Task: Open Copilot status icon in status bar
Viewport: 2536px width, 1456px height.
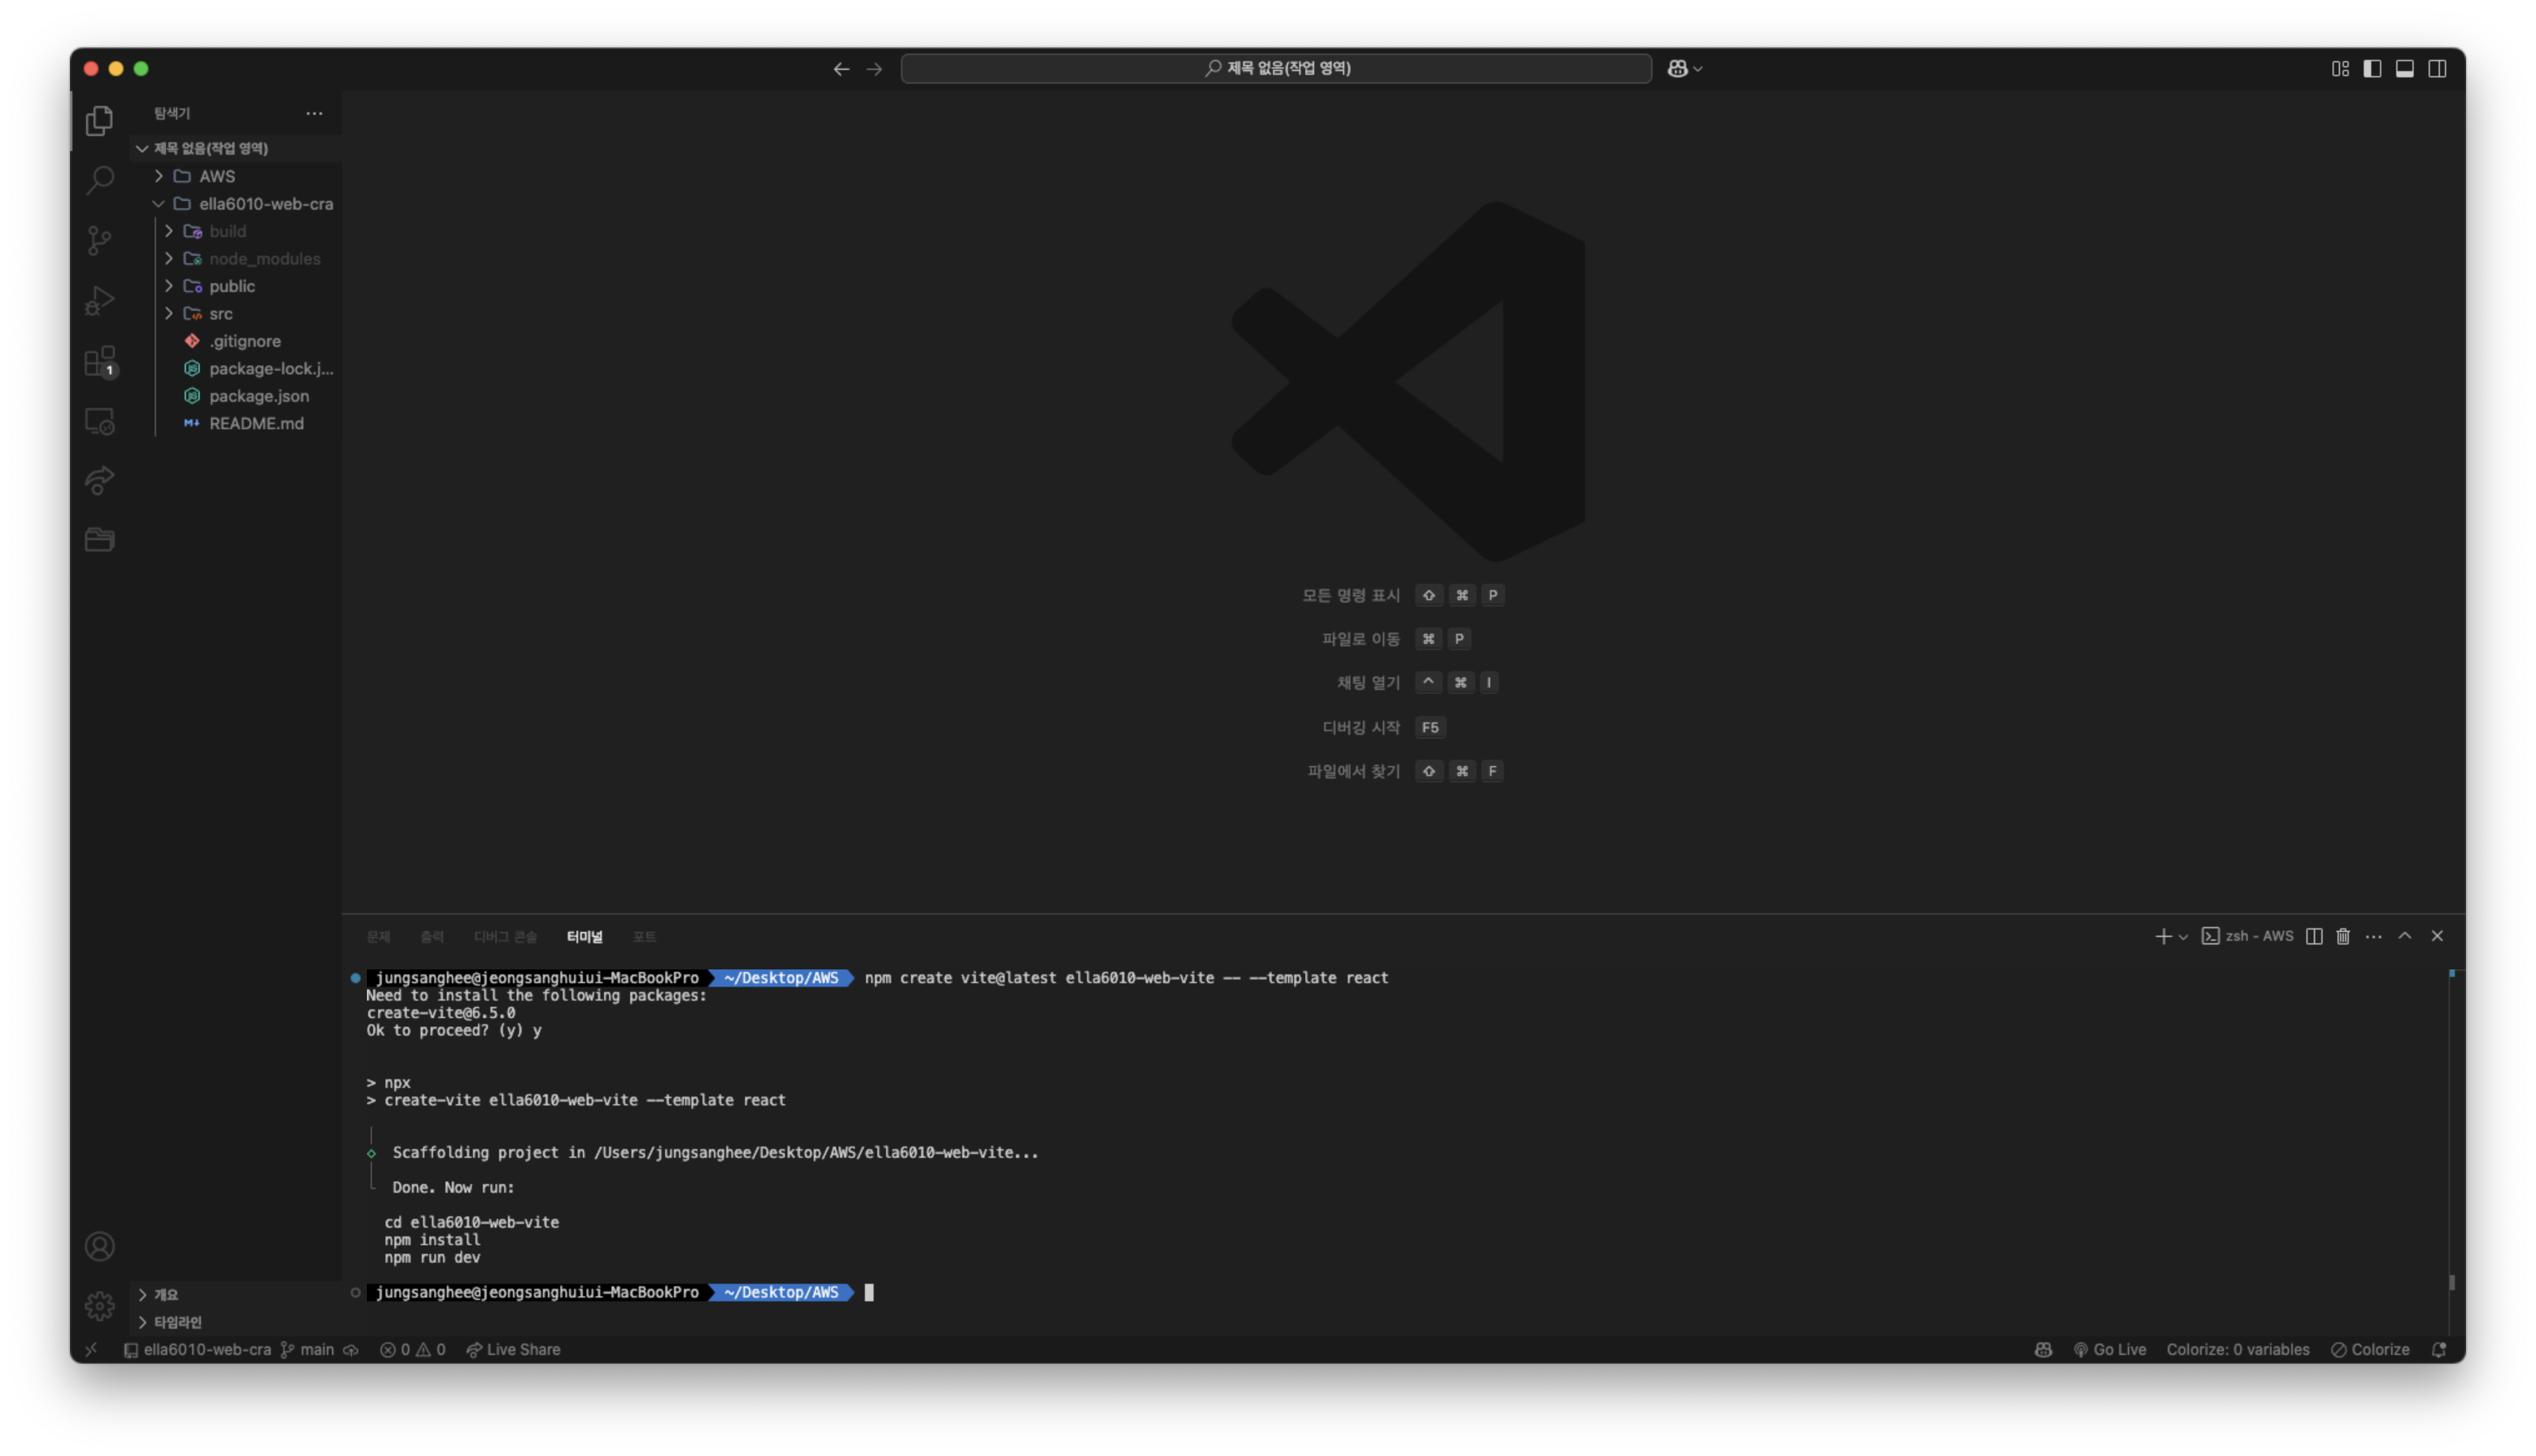Action: 2043,1349
